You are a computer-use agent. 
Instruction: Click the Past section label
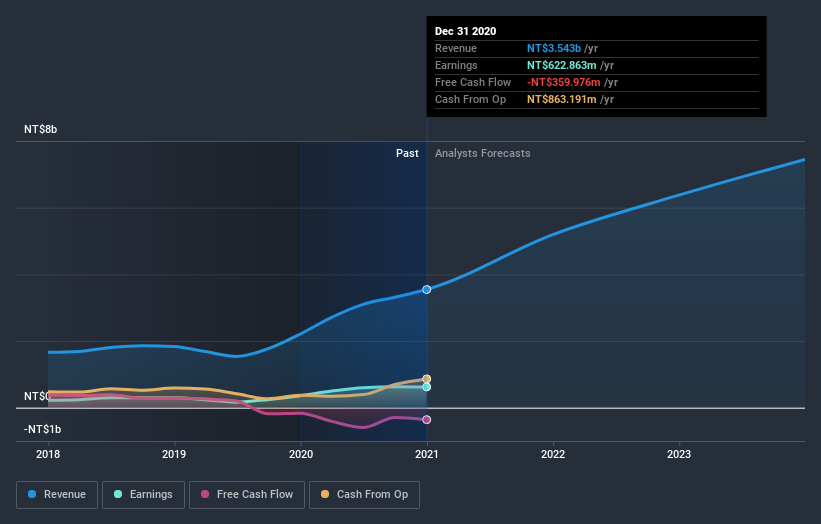pos(407,153)
